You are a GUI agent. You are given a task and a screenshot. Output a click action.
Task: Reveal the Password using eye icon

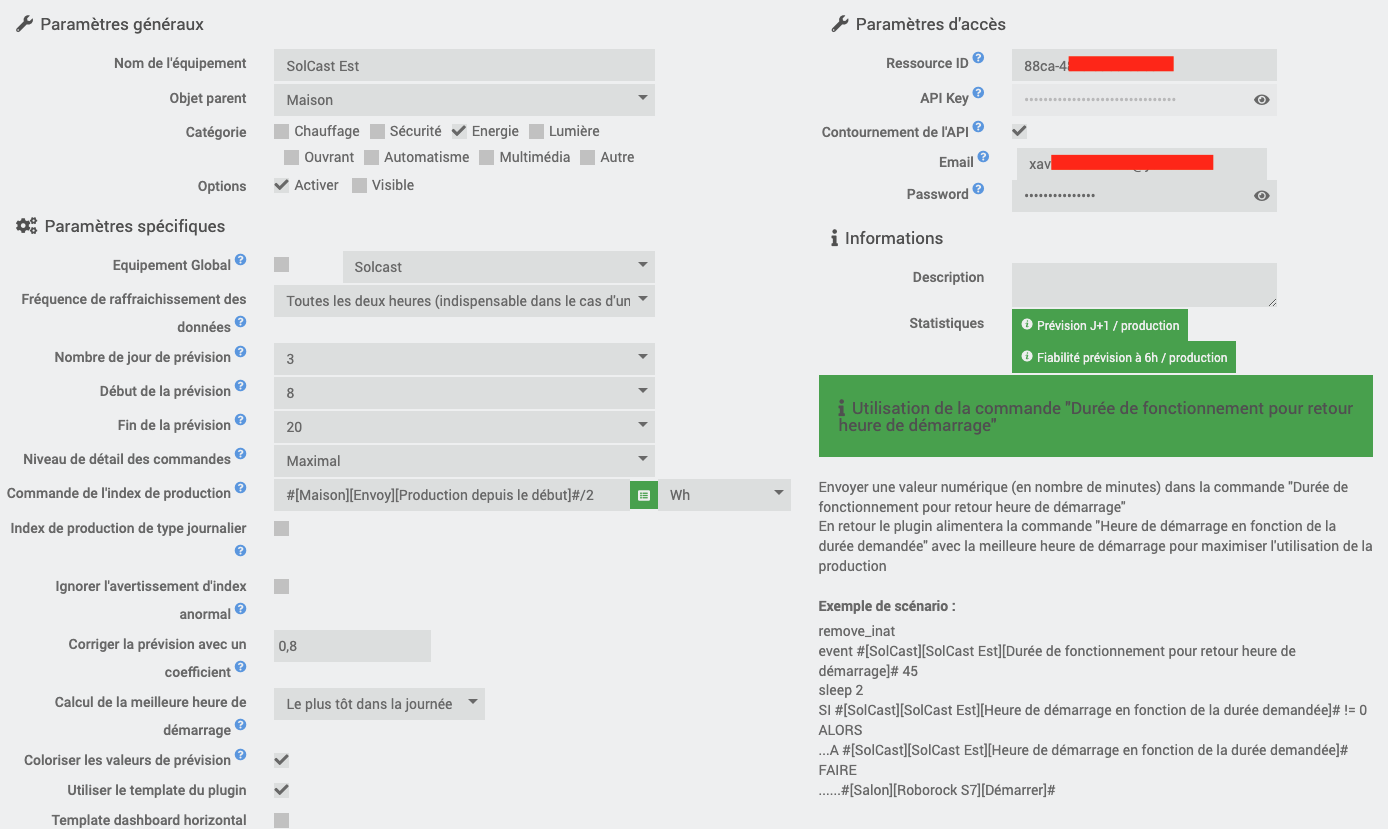click(1261, 196)
